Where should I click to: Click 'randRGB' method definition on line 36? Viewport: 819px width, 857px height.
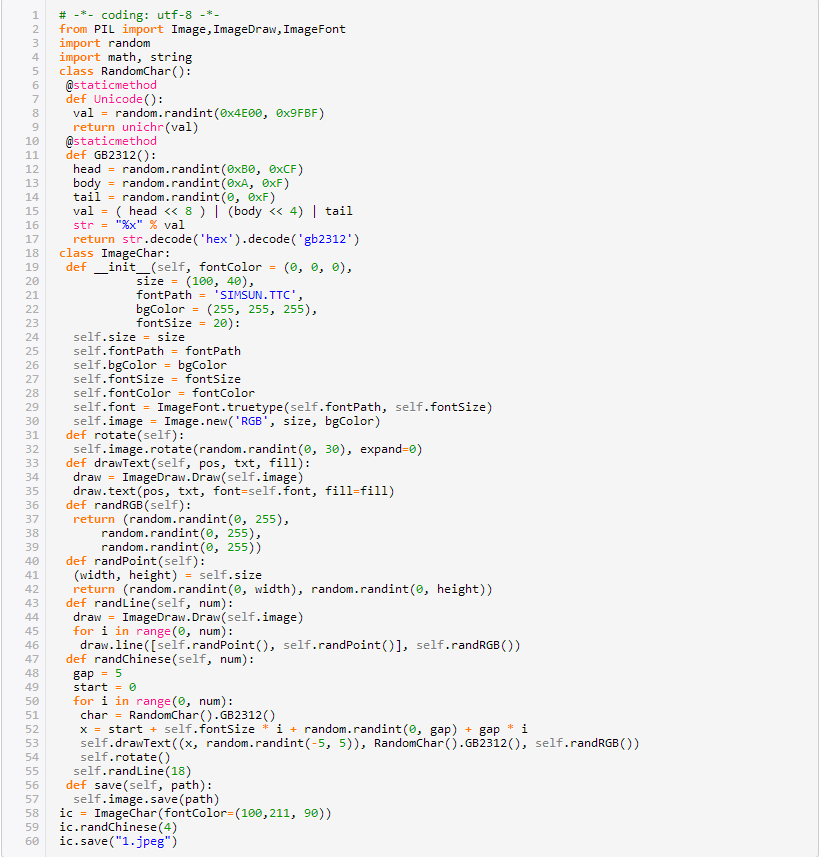point(118,504)
